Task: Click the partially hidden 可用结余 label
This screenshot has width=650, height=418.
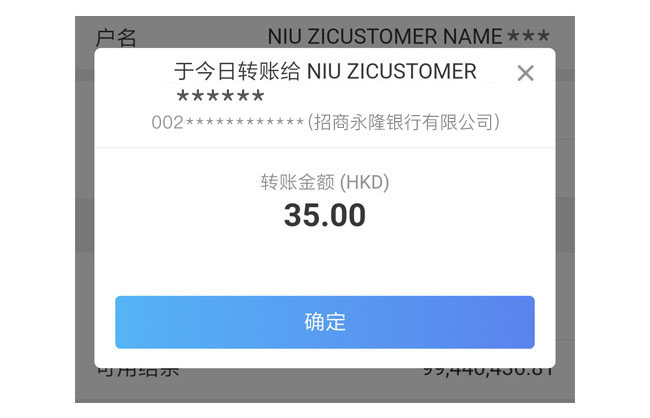Action: 138,371
